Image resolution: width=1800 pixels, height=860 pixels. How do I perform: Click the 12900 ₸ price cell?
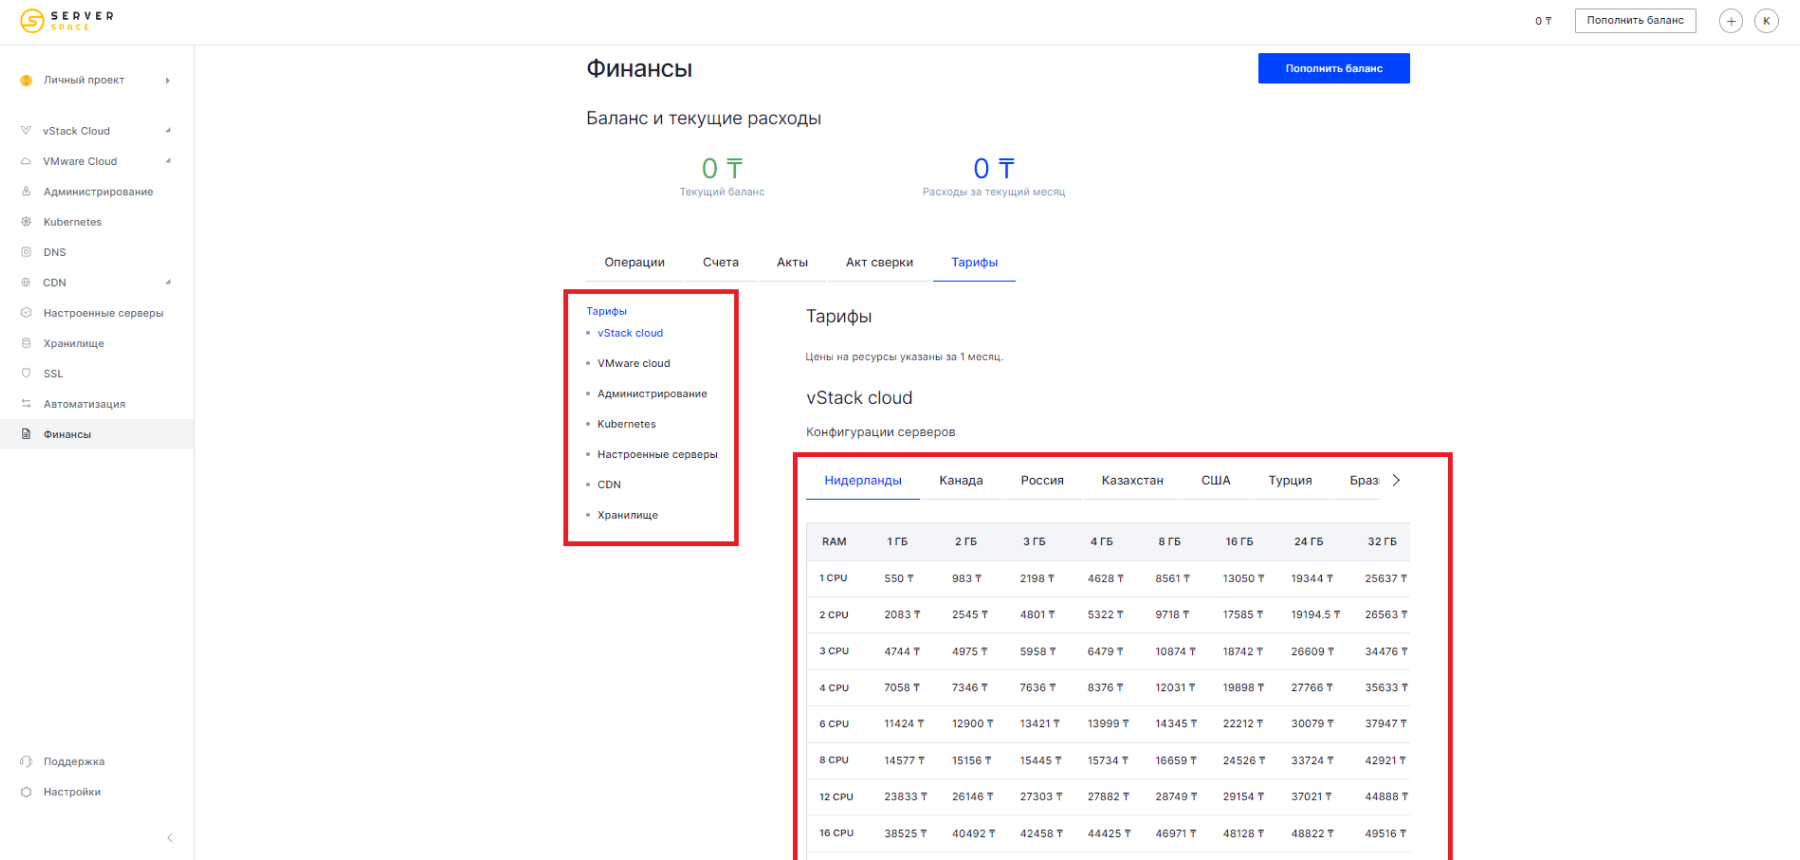tap(972, 724)
